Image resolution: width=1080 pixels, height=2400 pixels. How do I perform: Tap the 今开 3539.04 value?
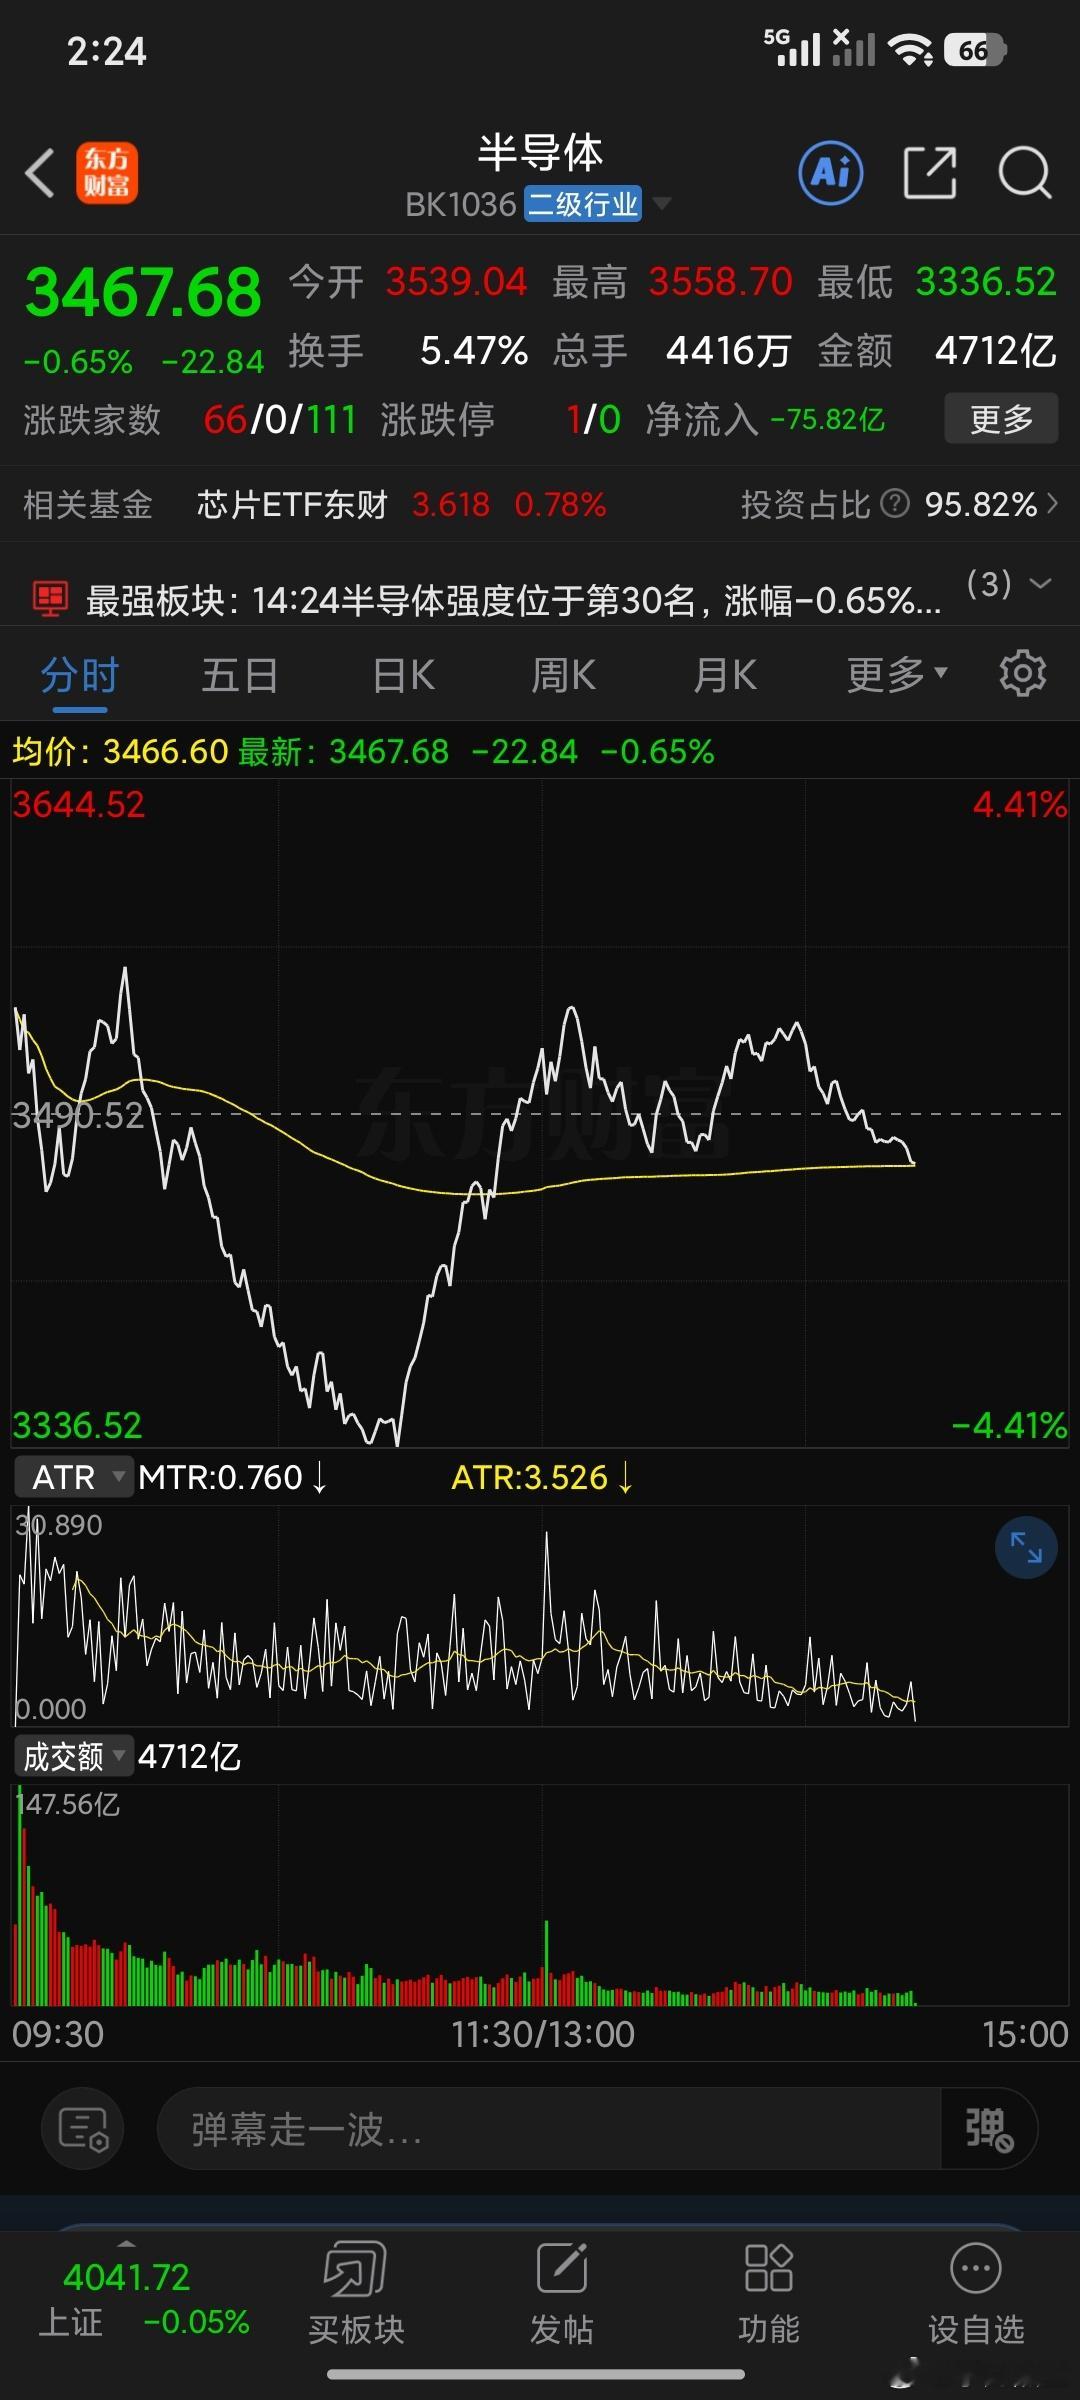coord(457,282)
